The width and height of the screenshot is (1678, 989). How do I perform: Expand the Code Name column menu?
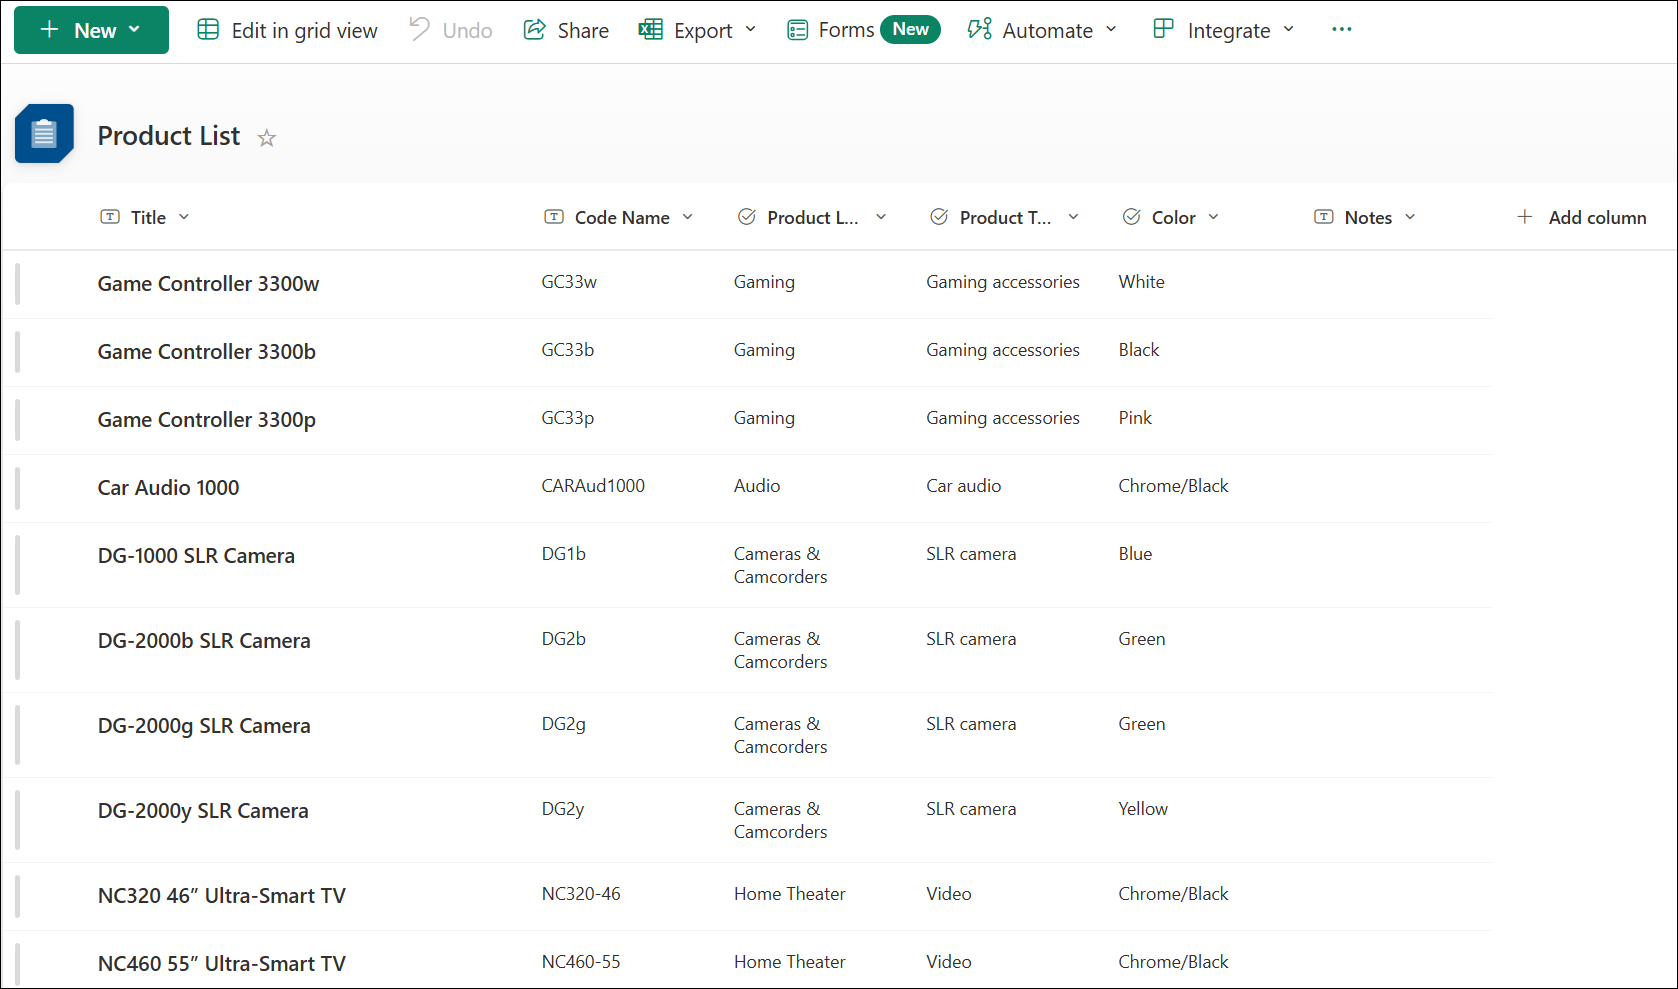[689, 216]
